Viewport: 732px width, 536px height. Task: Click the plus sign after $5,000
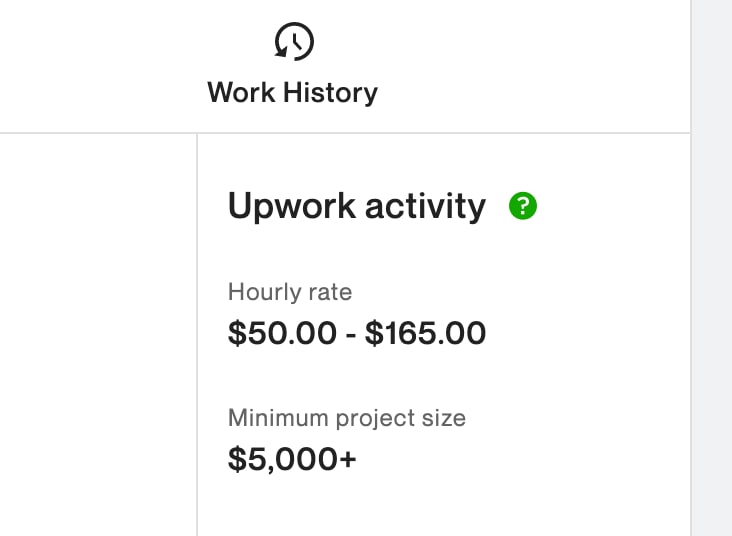pyautogui.click(x=348, y=459)
